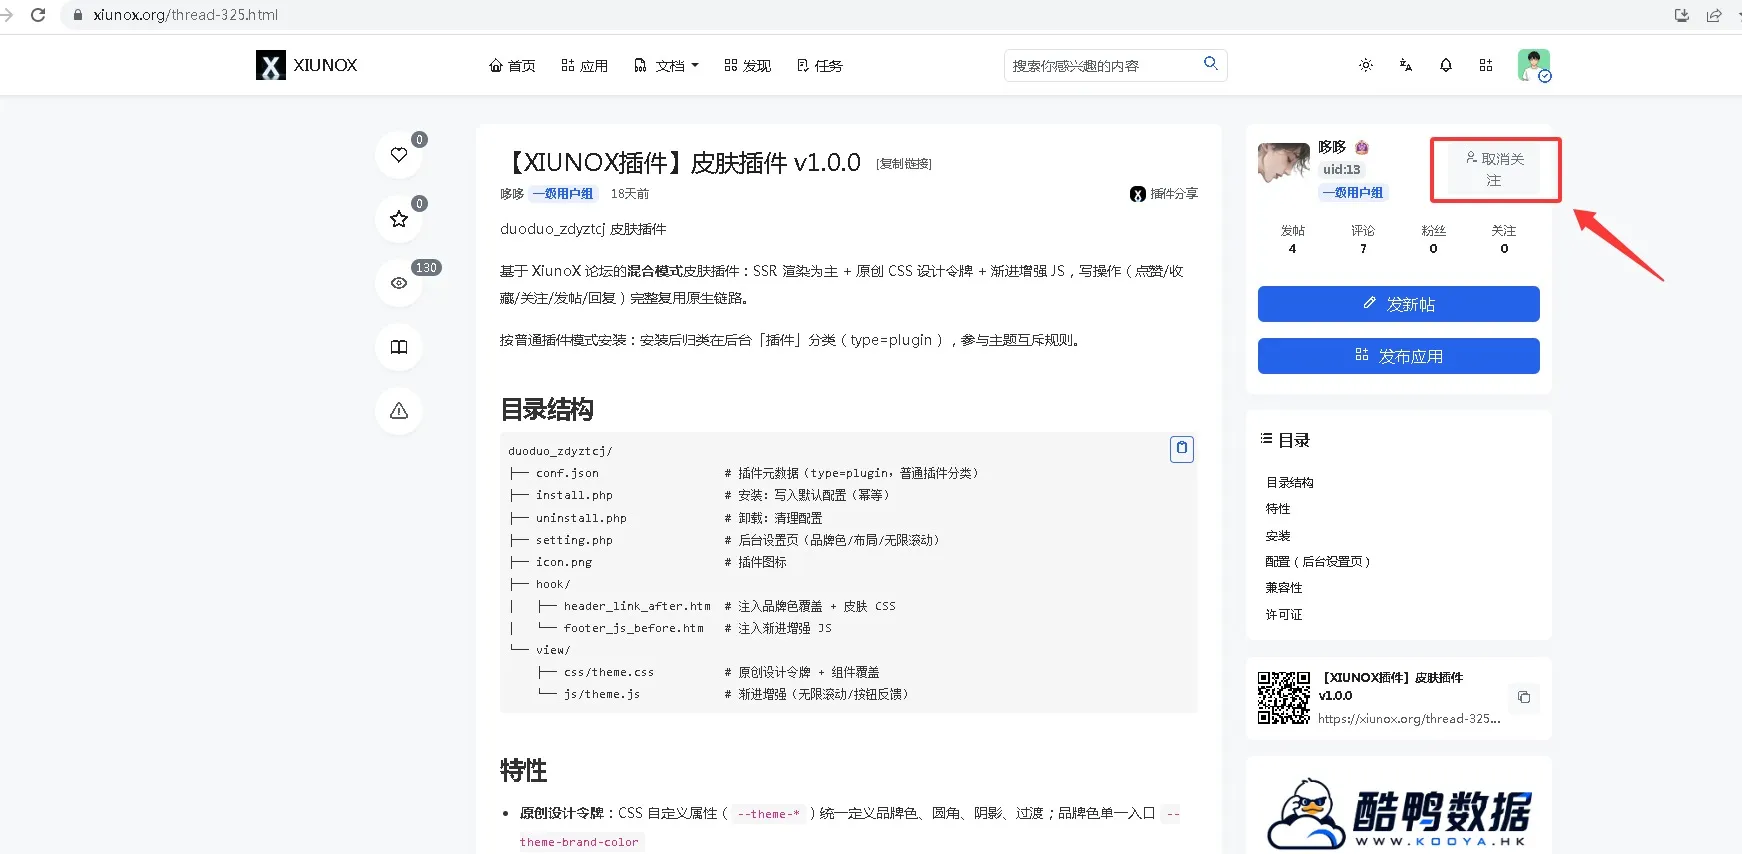Like the thread with heart icon

(399, 155)
